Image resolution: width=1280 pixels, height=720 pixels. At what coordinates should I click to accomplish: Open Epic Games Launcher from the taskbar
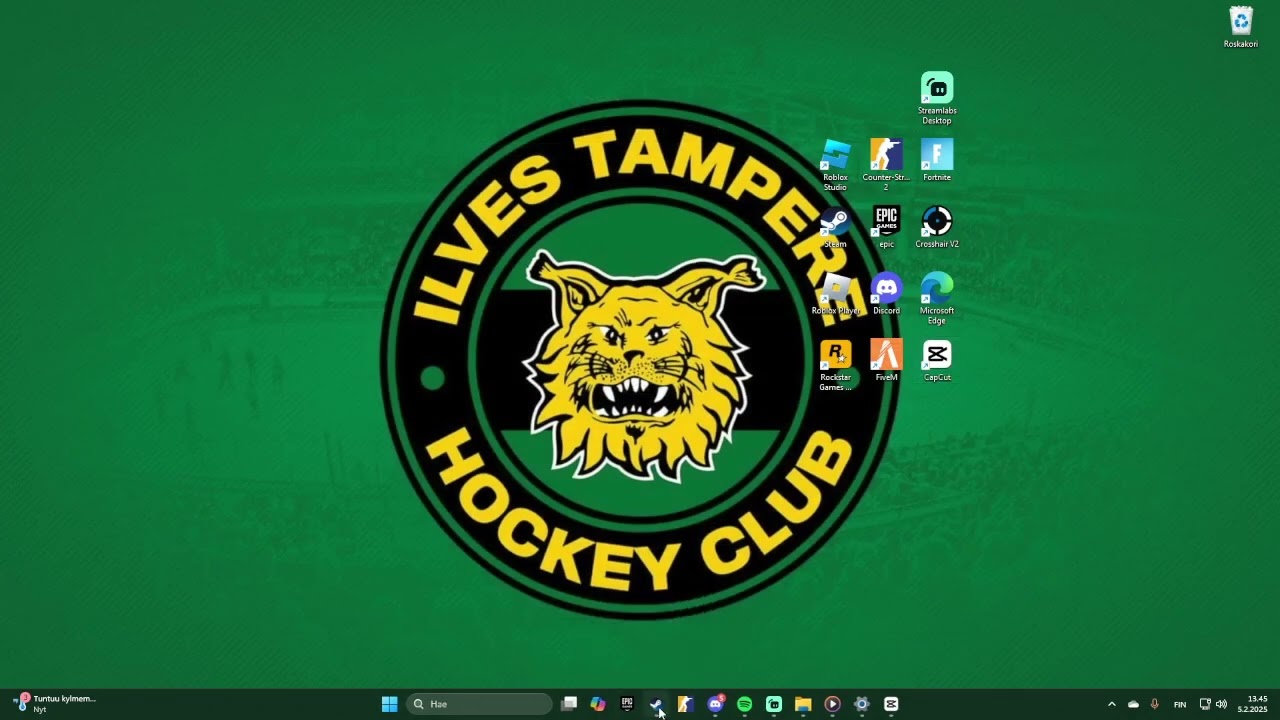coord(627,704)
